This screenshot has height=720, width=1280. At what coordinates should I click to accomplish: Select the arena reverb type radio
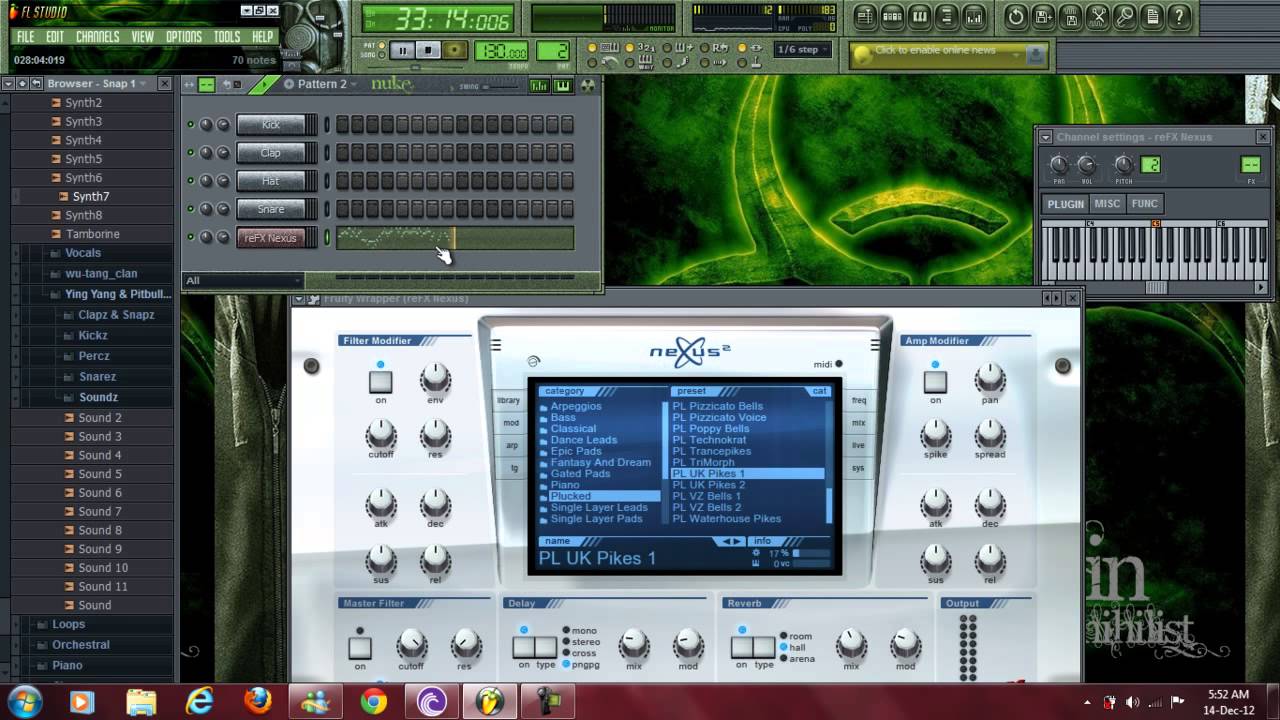click(x=784, y=659)
